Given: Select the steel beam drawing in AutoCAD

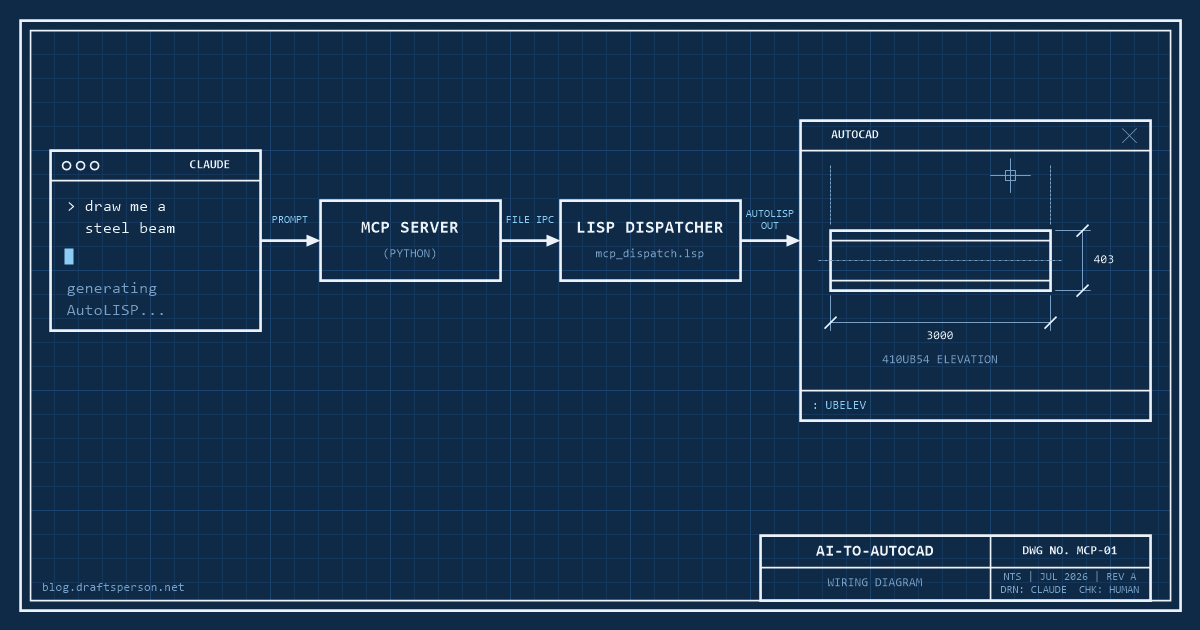Looking at the screenshot, I should [940, 260].
